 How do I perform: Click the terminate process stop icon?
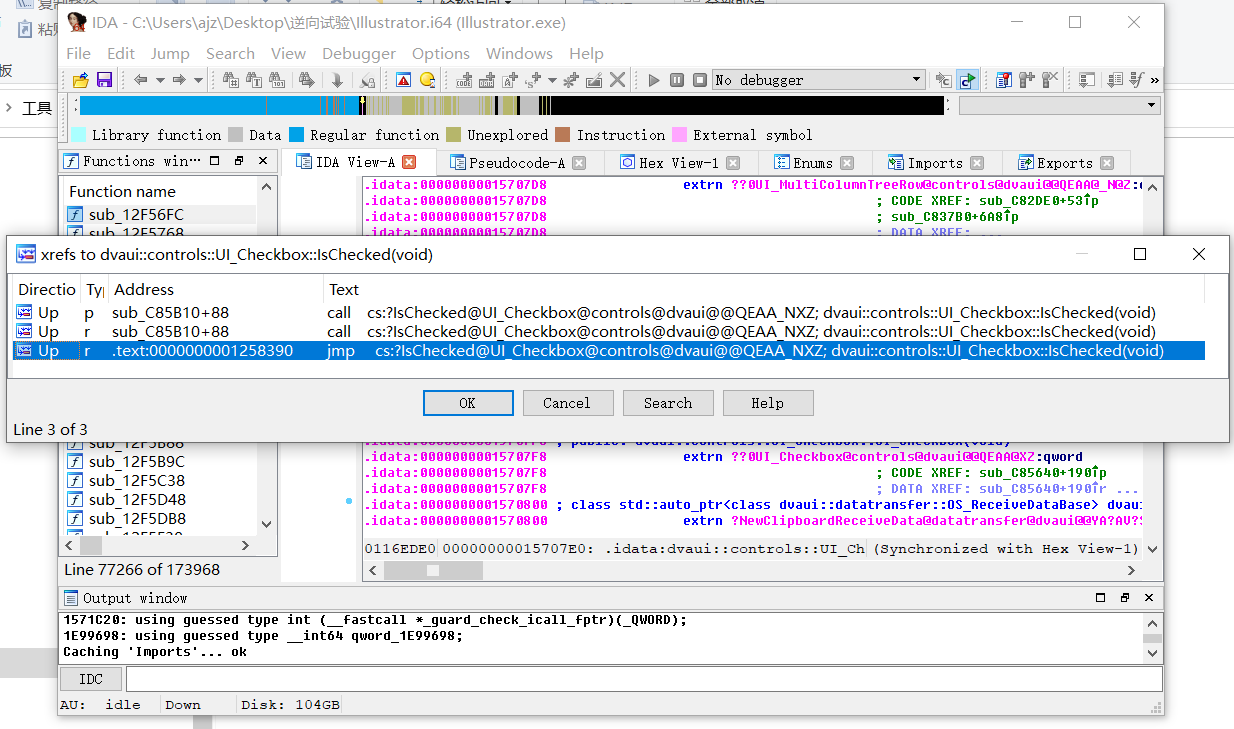click(700, 80)
